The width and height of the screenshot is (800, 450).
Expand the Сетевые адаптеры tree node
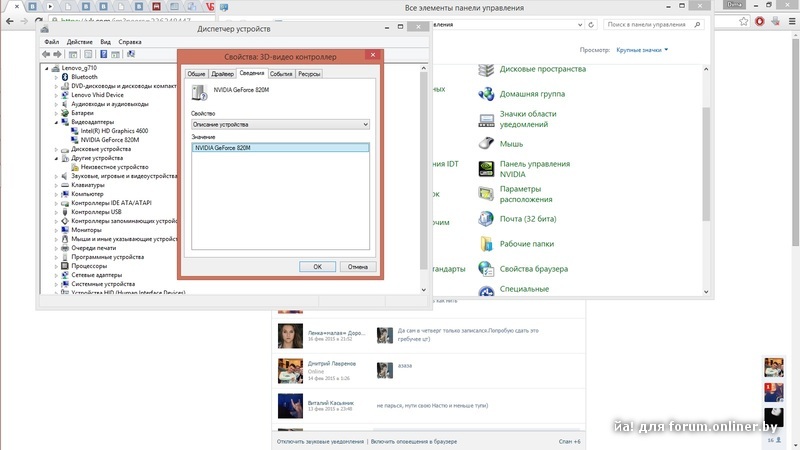tap(56, 276)
